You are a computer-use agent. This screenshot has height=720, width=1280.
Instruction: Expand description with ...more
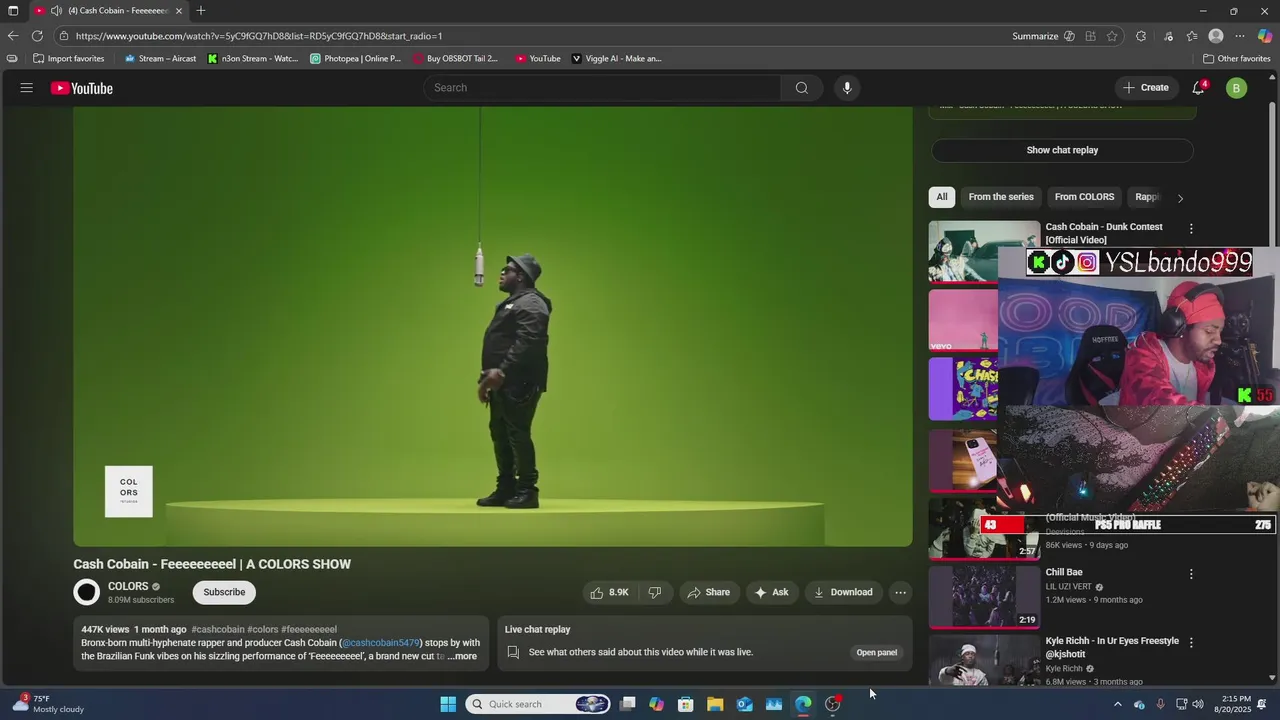point(462,656)
